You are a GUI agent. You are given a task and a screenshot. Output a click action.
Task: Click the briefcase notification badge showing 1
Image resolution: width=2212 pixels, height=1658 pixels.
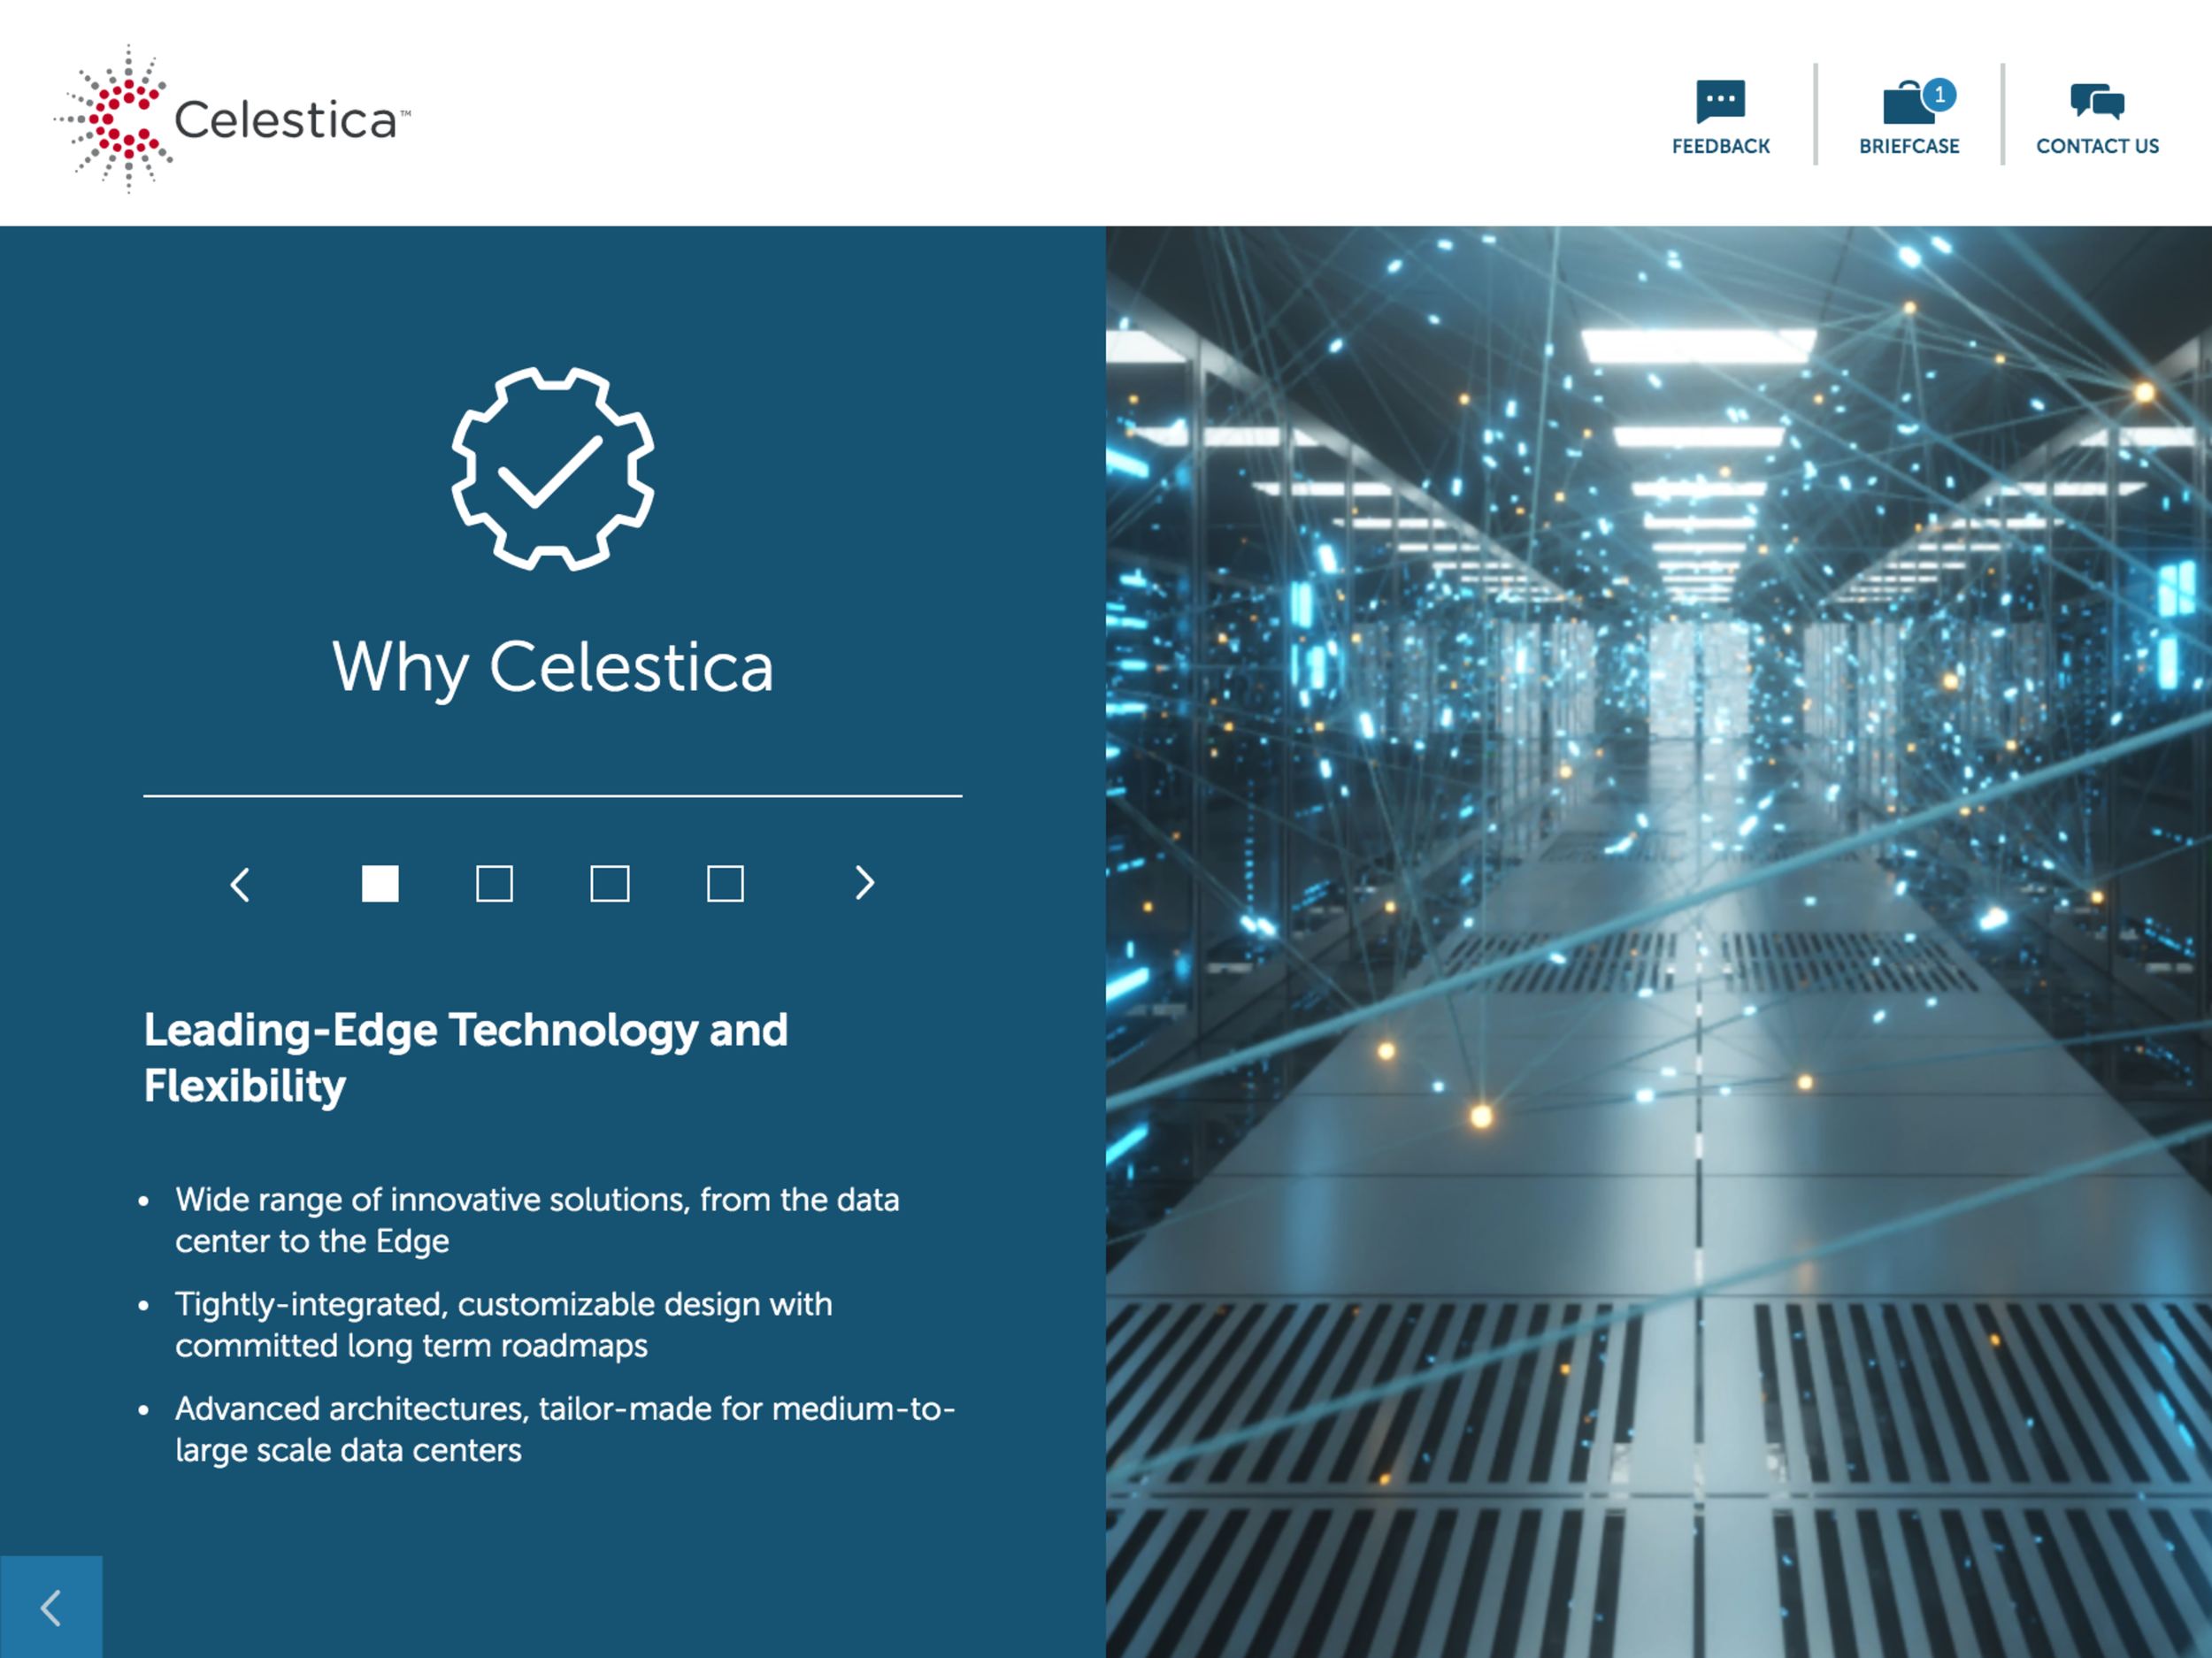tap(1939, 94)
